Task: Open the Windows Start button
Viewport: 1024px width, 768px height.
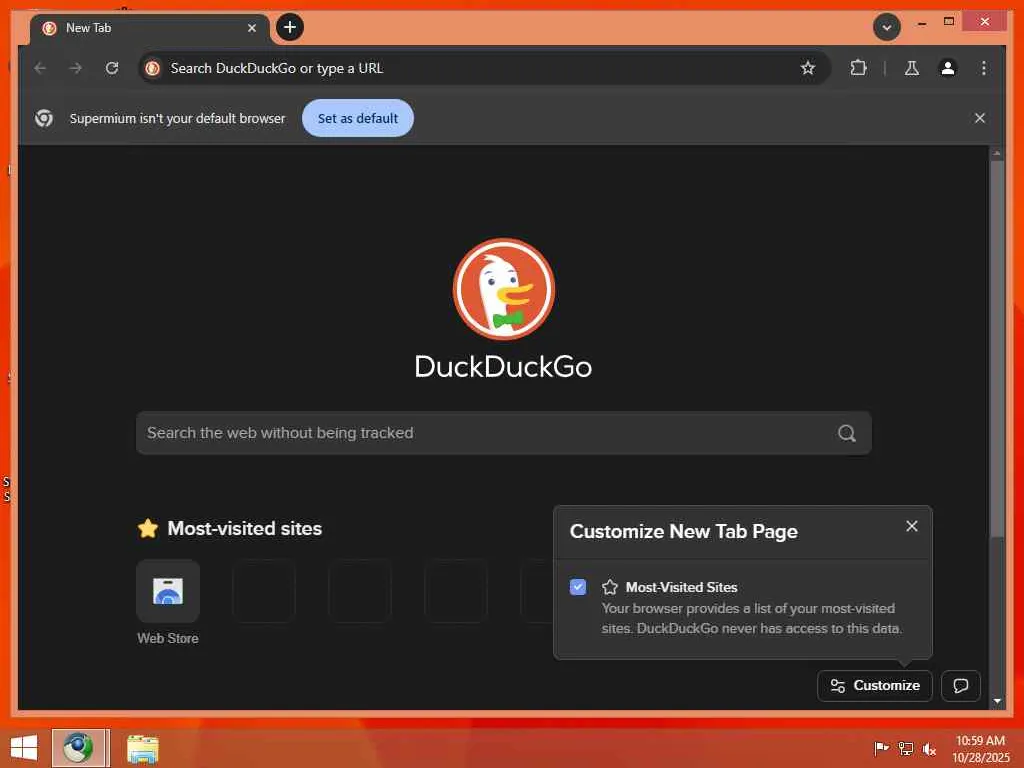Action: pyautogui.click(x=24, y=748)
